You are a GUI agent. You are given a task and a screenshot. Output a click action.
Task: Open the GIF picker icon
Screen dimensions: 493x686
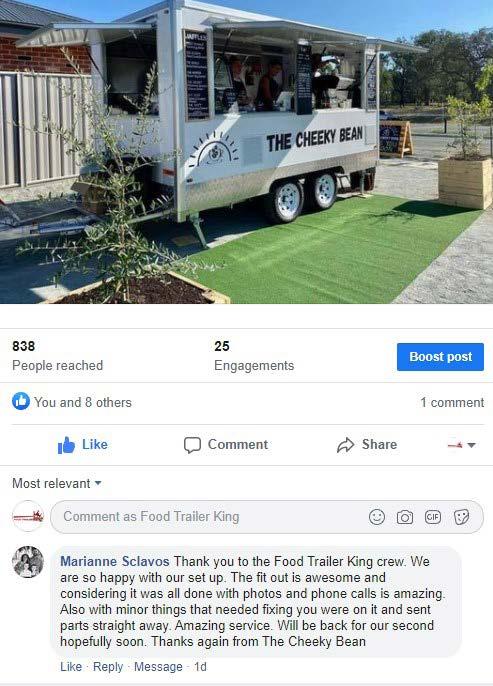[x=433, y=517]
